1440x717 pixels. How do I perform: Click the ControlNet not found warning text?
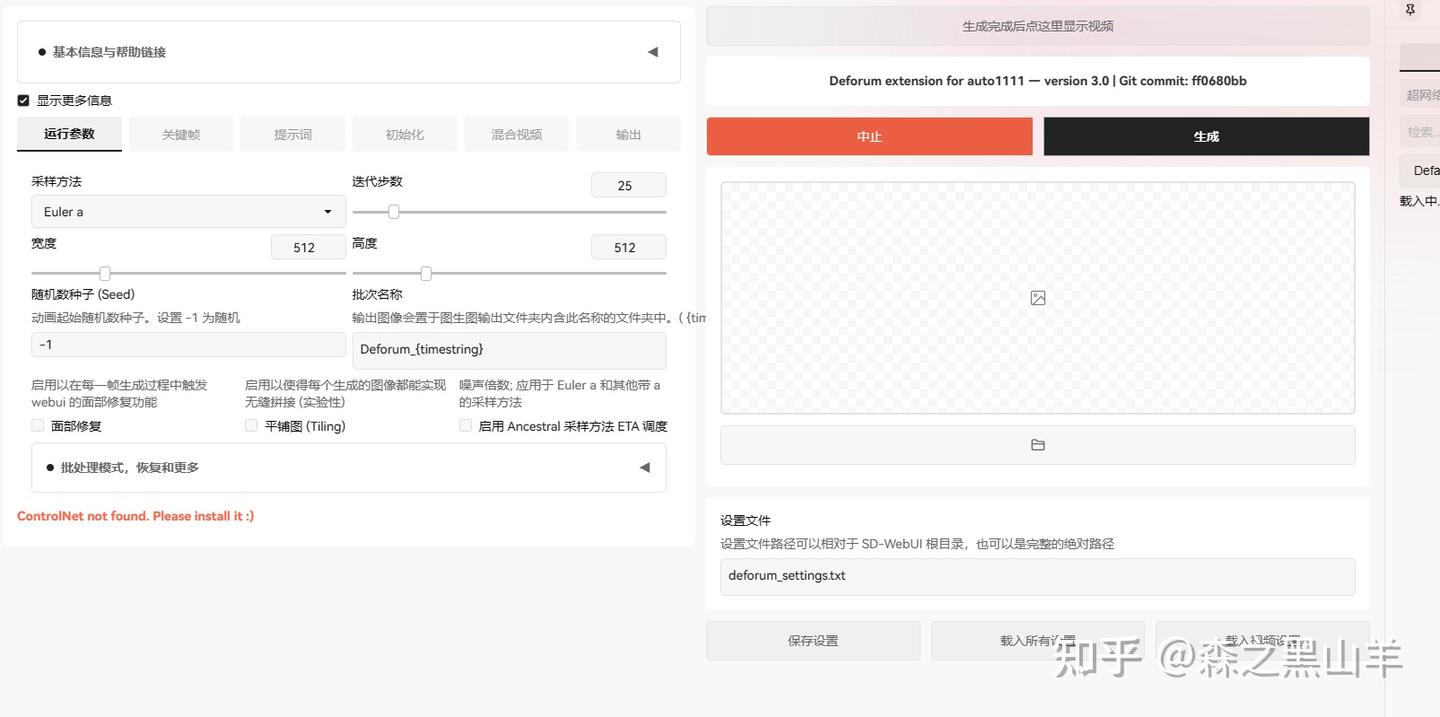pos(136,516)
